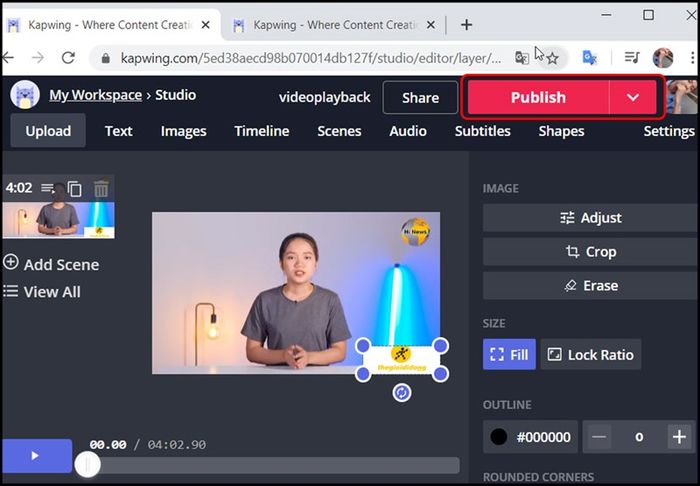
Task: Increase outline width with plus button
Action: coord(679,436)
